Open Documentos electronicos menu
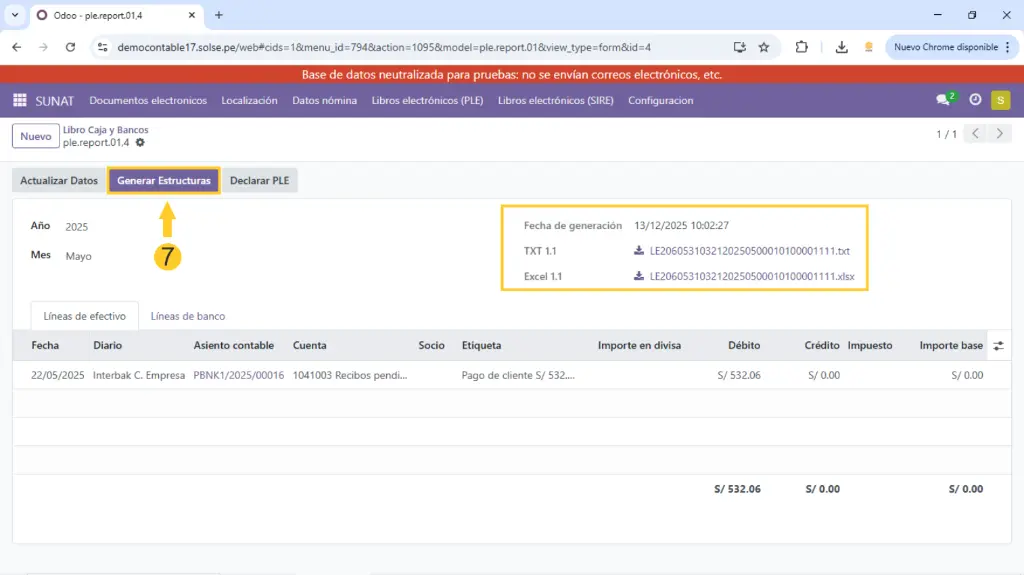 tap(148, 100)
